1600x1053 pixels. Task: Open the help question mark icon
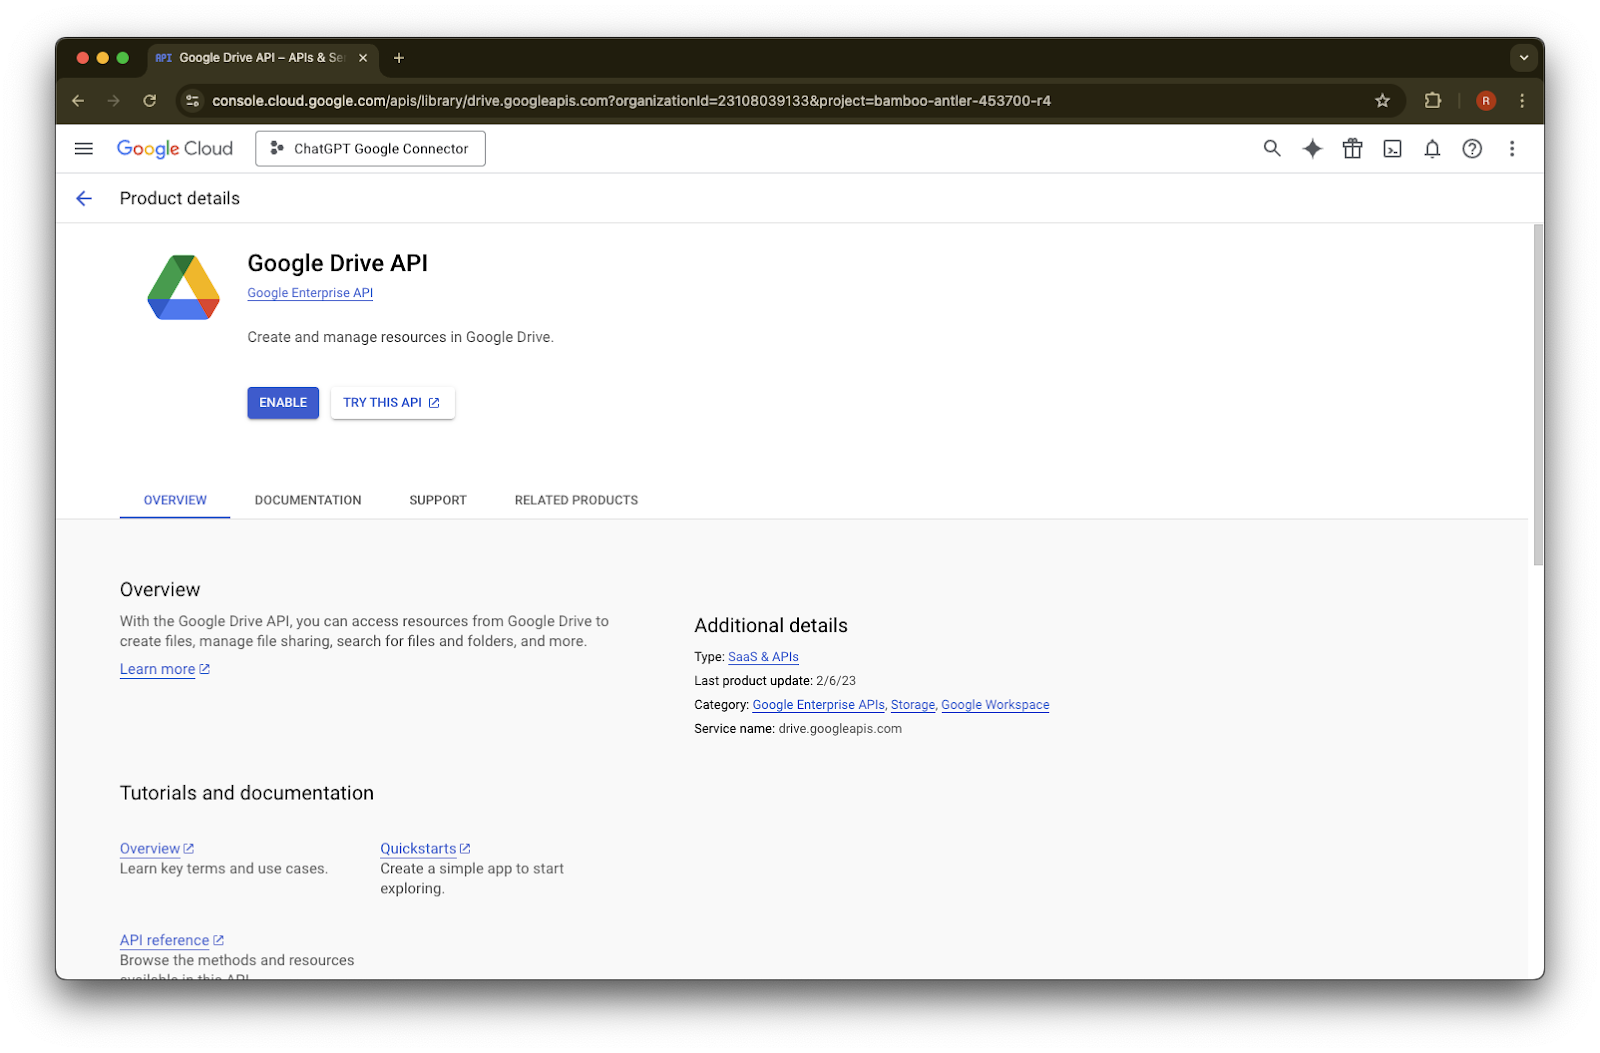click(x=1472, y=149)
